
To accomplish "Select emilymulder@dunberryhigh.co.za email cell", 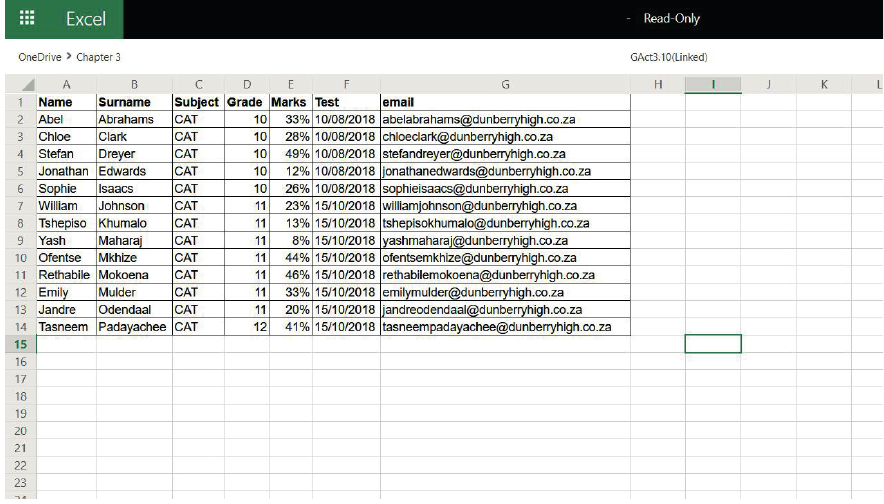I will tap(505, 292).
